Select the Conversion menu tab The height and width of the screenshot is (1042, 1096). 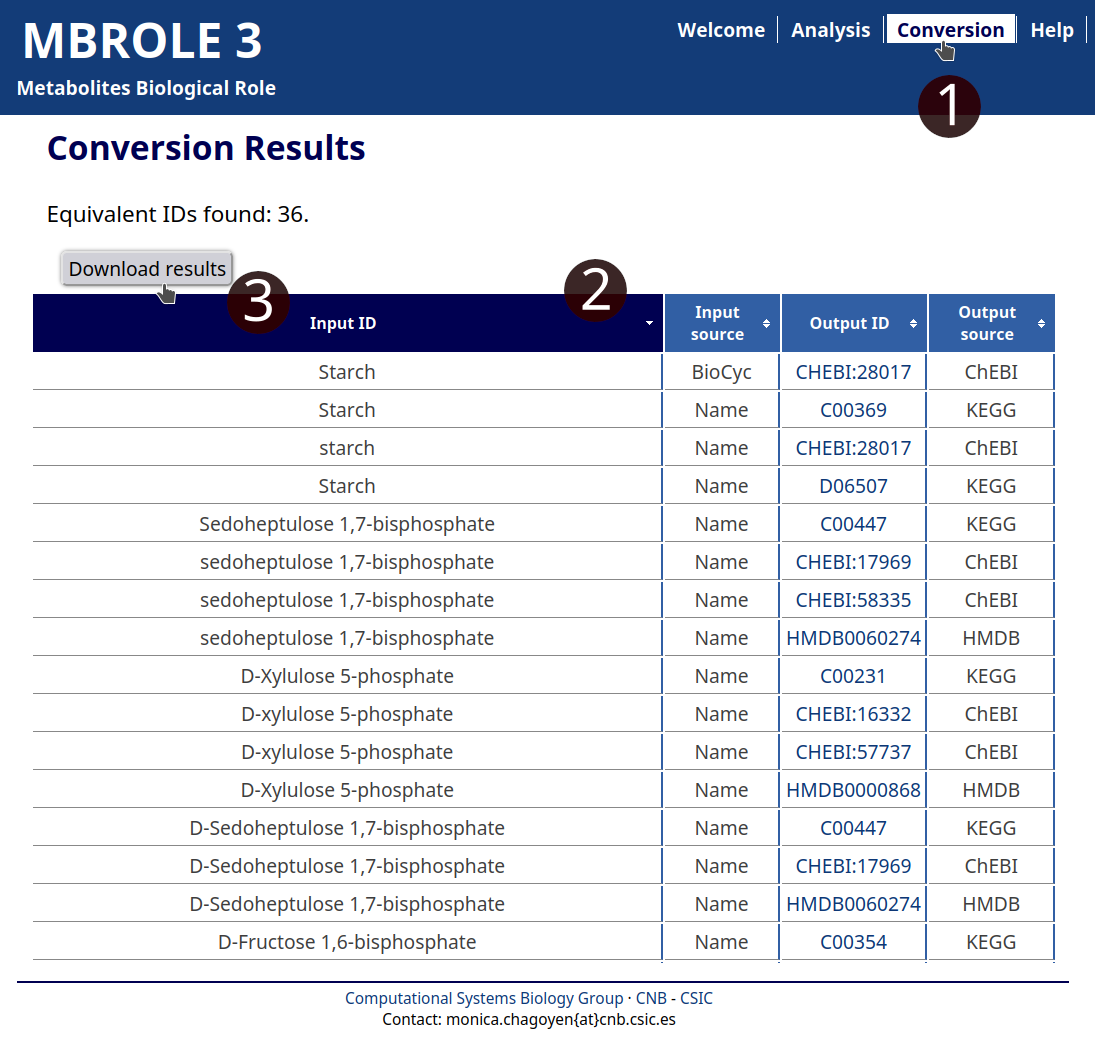point(951,29)
